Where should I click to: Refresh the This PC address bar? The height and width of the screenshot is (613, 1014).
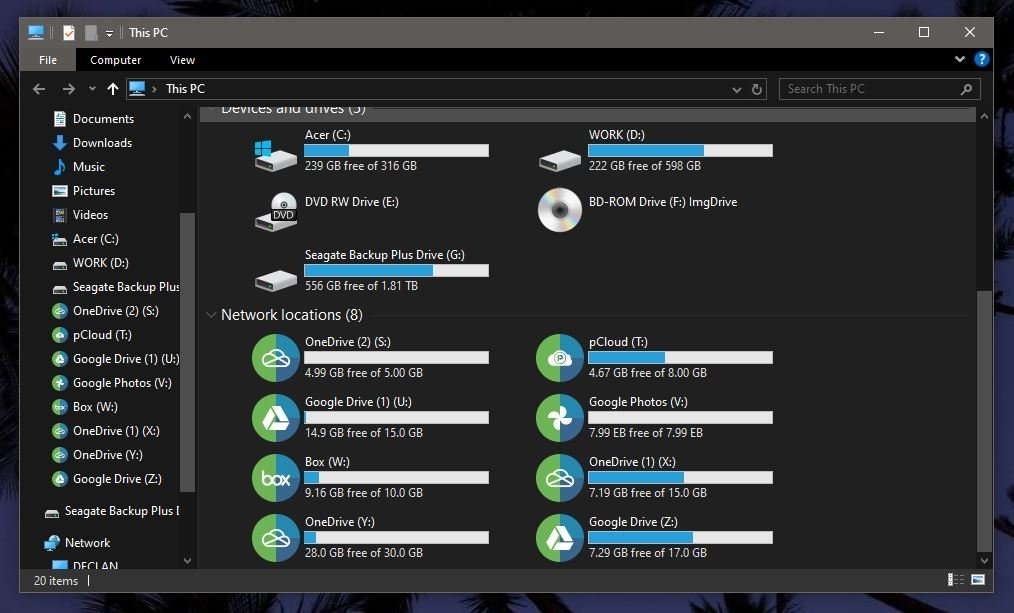pos(757,89)
